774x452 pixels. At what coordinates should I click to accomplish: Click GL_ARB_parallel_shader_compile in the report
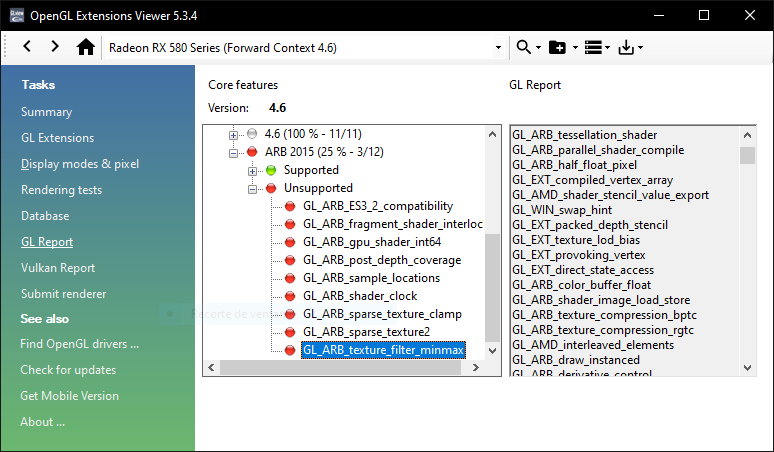pyautogui.click(x=598, y=150)
